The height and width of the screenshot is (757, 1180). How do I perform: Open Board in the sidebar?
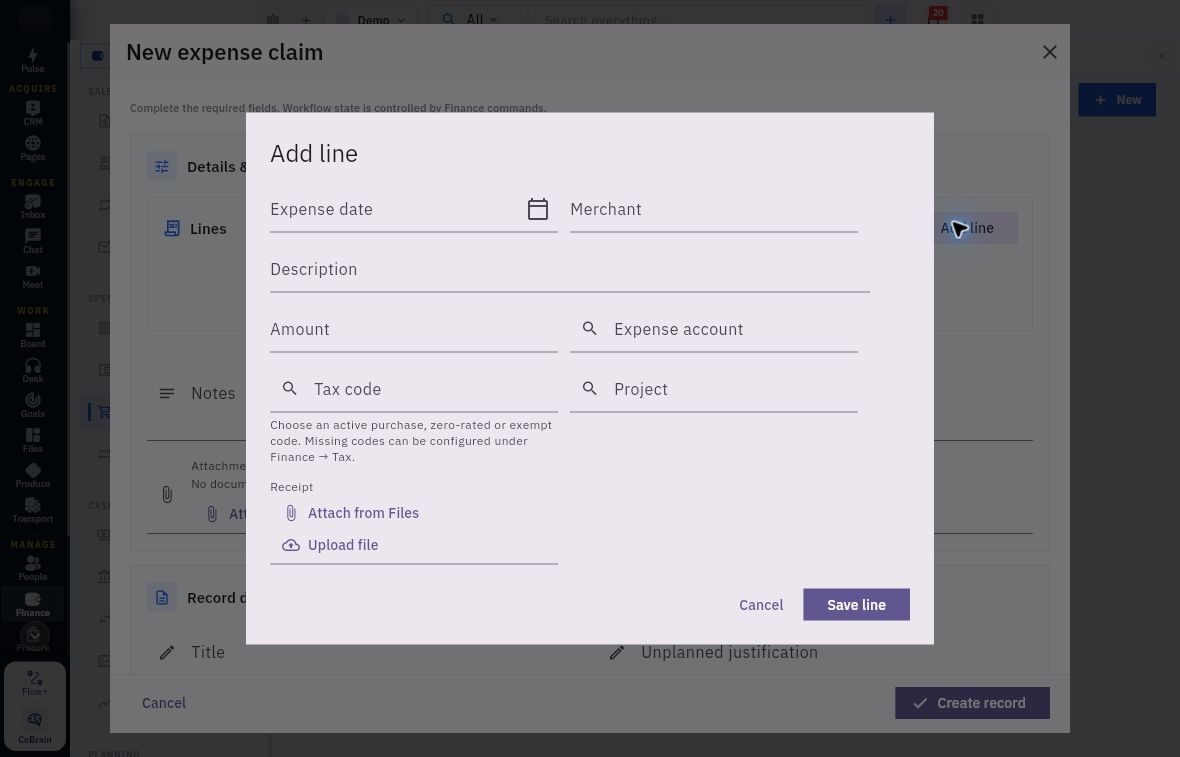tap(32, 336)
